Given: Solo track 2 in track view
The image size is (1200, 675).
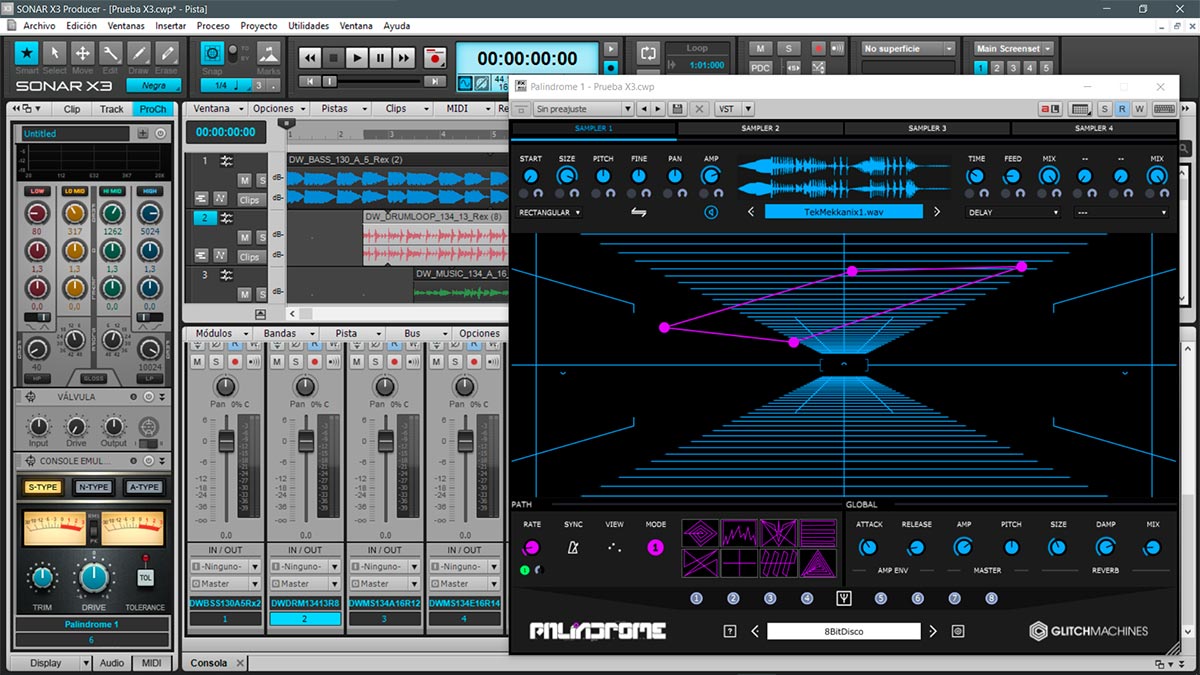Looking at the screenshot, I should (262, 237).
